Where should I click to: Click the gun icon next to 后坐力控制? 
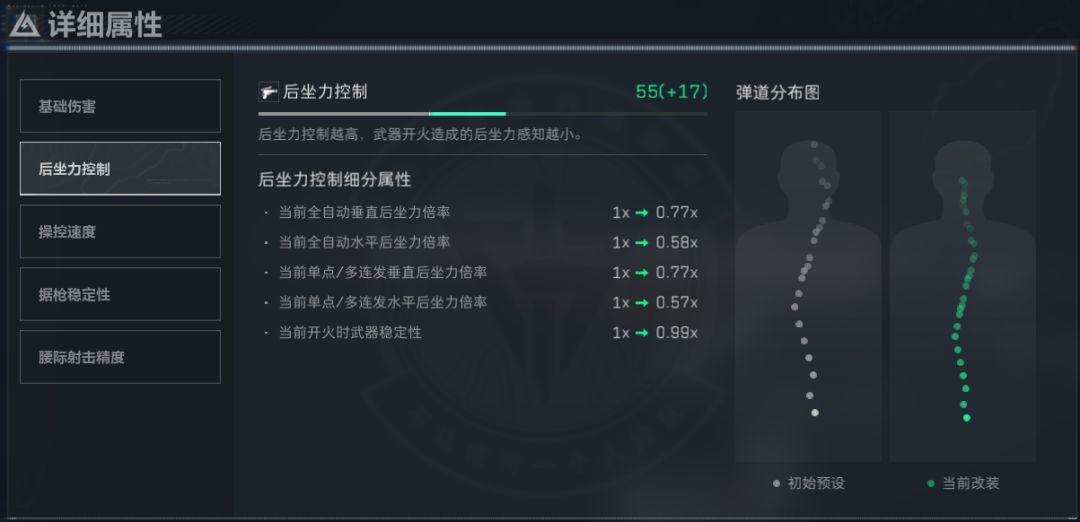click(267, 92)
